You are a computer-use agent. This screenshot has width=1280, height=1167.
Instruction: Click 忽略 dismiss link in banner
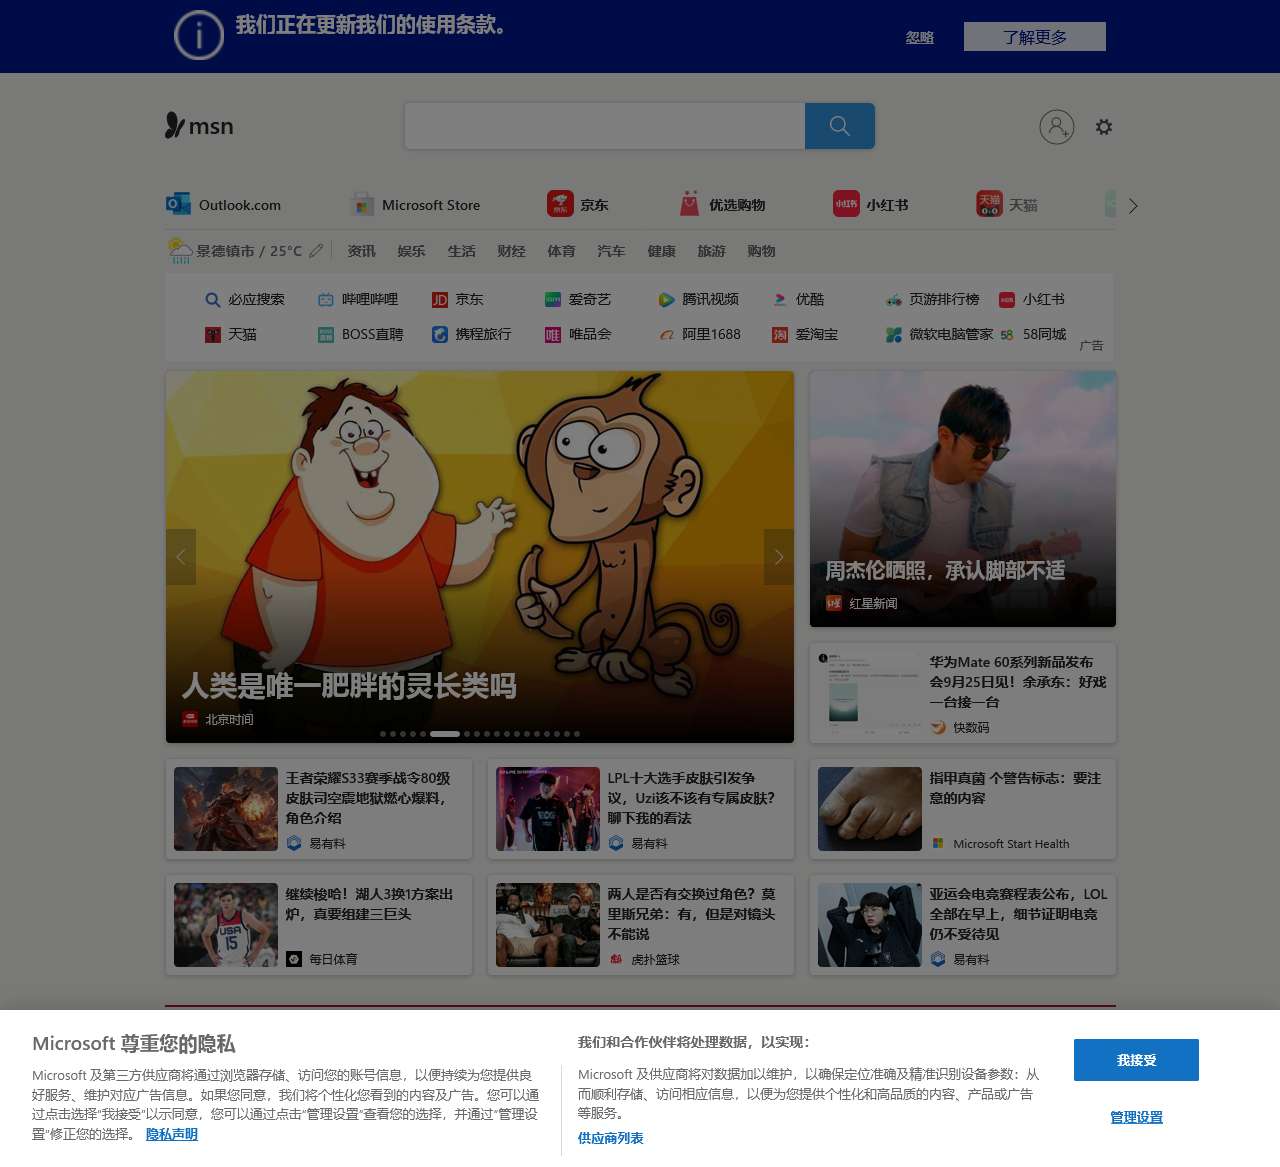(x=920, y=37)
